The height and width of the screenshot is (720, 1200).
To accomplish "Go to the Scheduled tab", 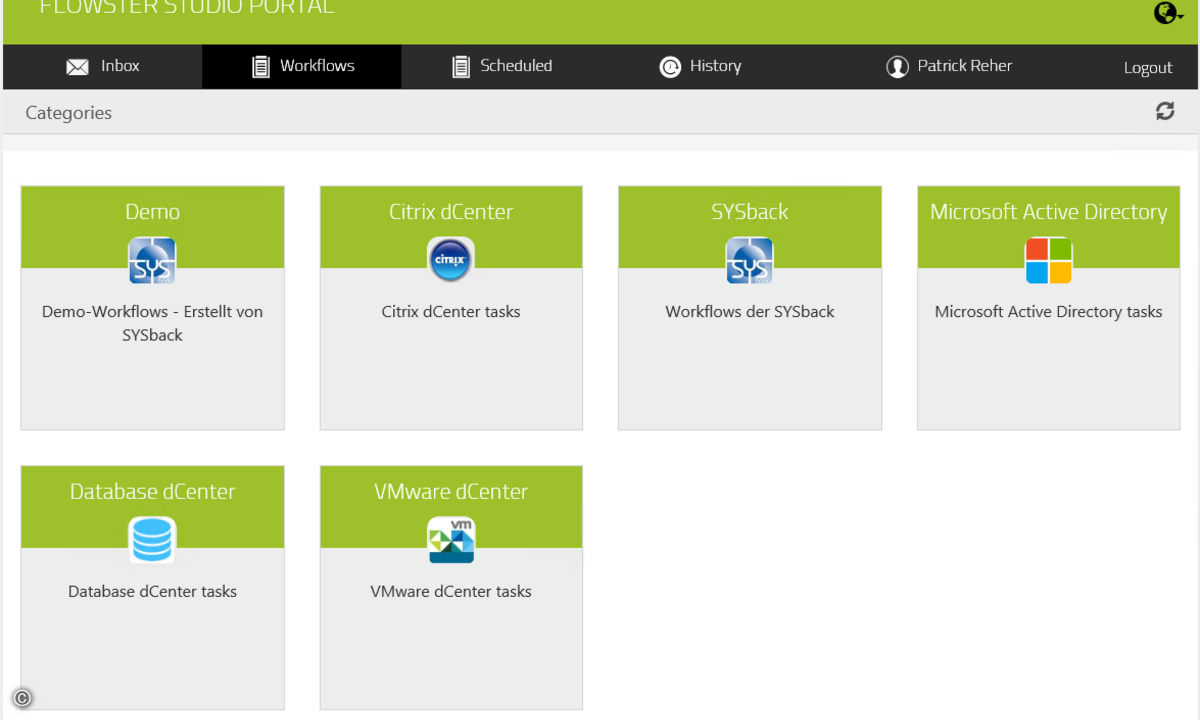I will pos(502,66).
